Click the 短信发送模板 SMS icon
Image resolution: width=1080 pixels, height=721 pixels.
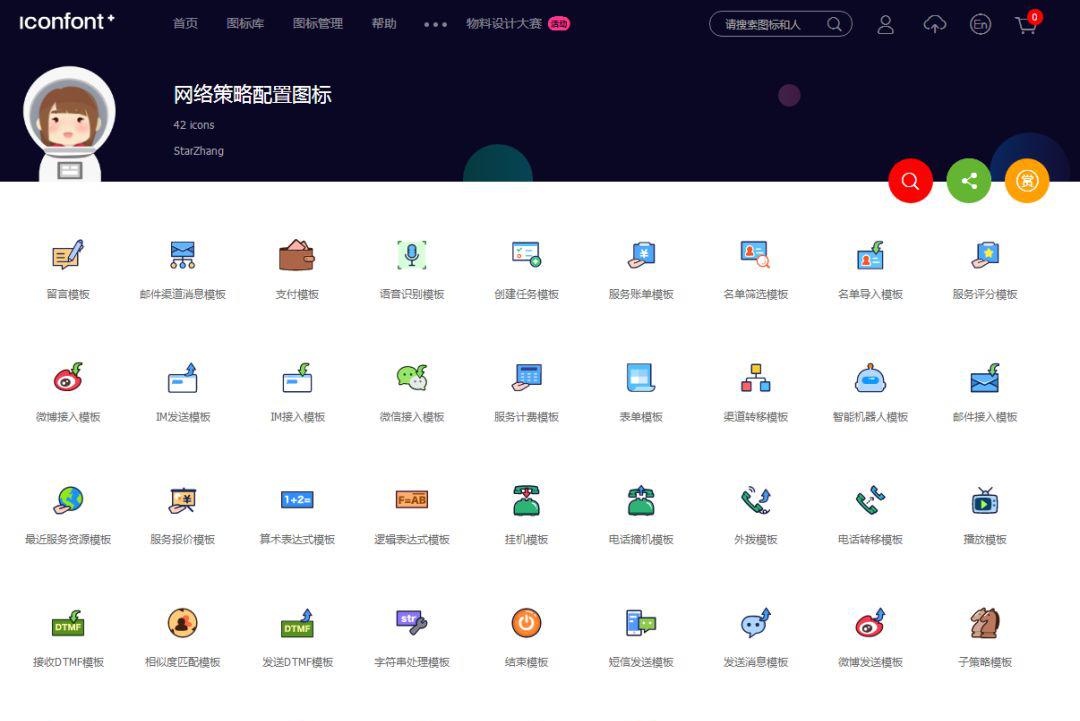pyautogui.click(x=641, y=623)
